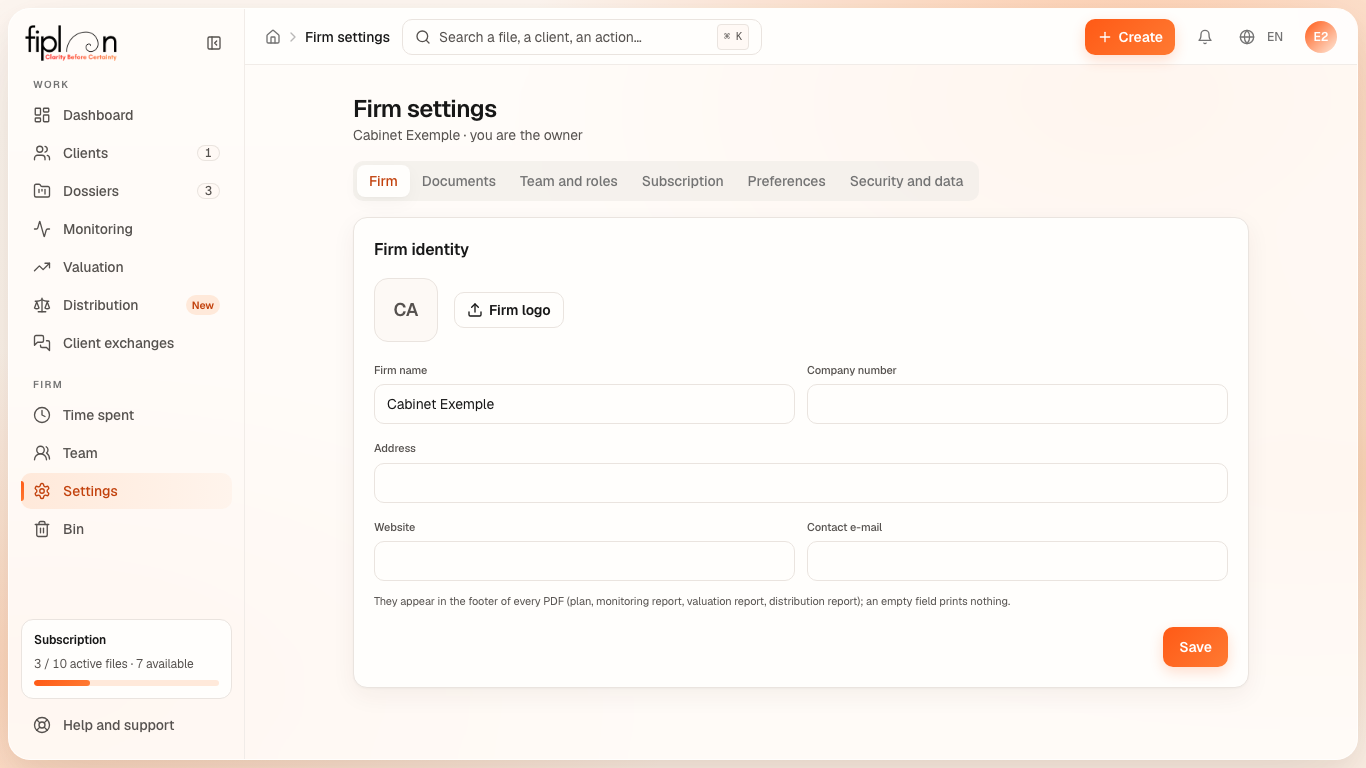Click into the Address field

pyautogui.click(x=801, y=483)
